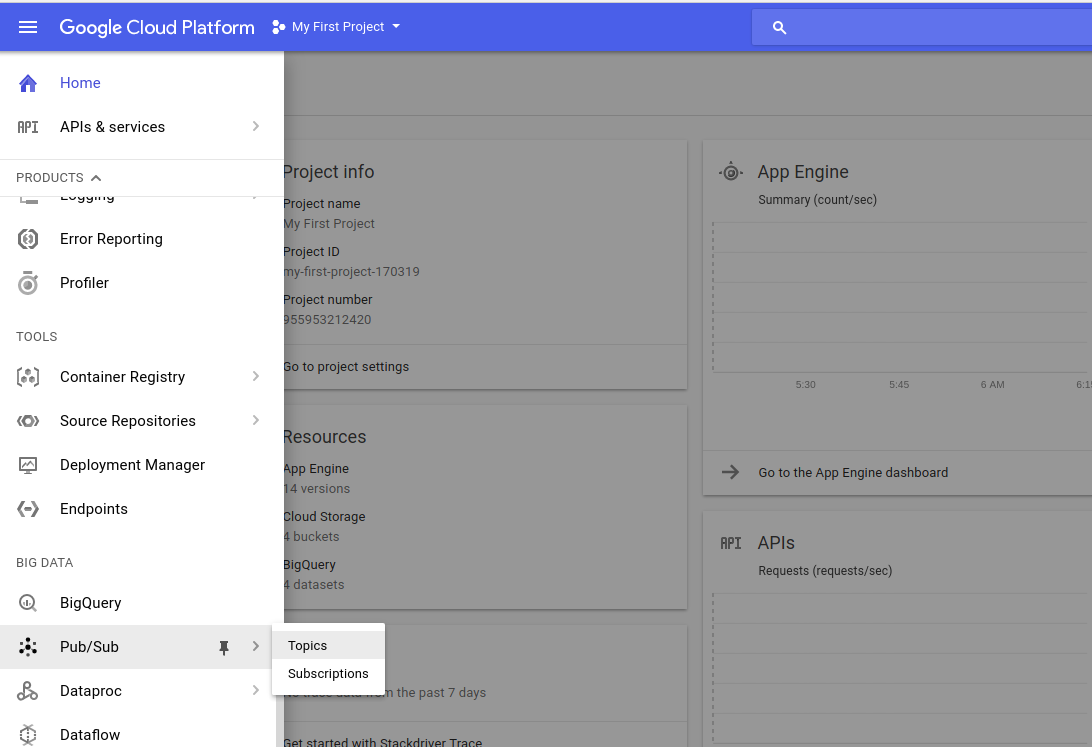Click the '4 buckets' text
This screenshot has width=1092, height=747.
point(311,537)
